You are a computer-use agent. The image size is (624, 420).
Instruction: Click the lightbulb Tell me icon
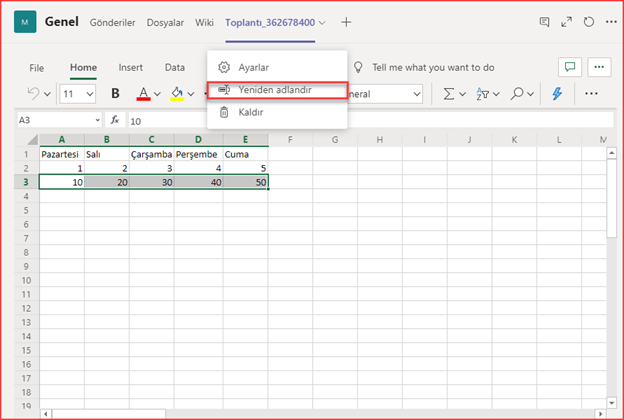[358, 67]
